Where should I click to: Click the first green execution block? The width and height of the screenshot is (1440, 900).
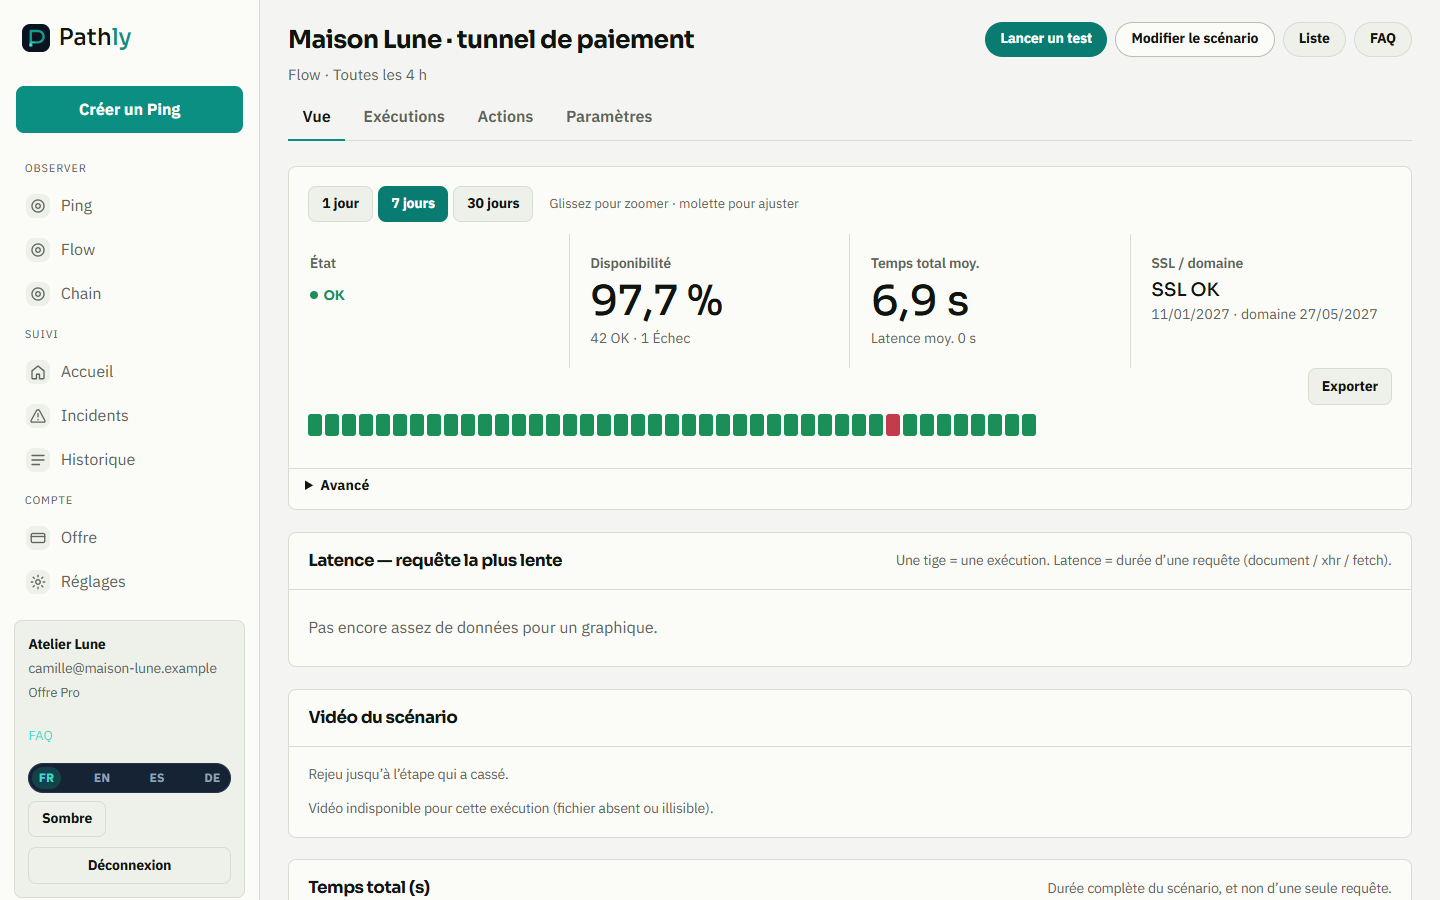[315, 425]
